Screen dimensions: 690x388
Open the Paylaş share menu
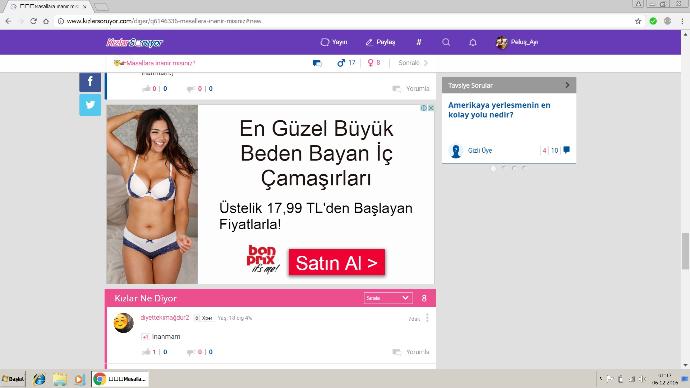(380, 42)
